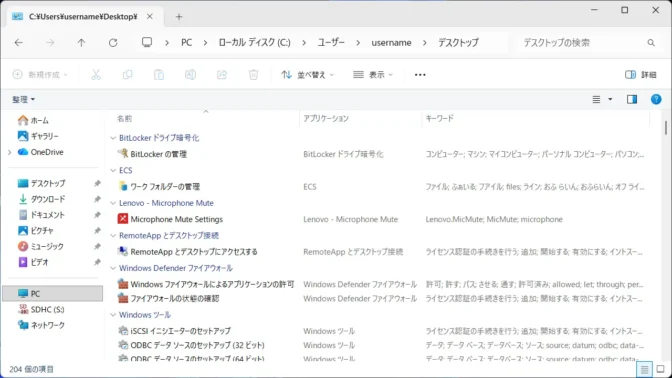Click the ワーク フォルダーの管理 icon
The height and width of the screenshot is (378, 672).
[123, 186]
